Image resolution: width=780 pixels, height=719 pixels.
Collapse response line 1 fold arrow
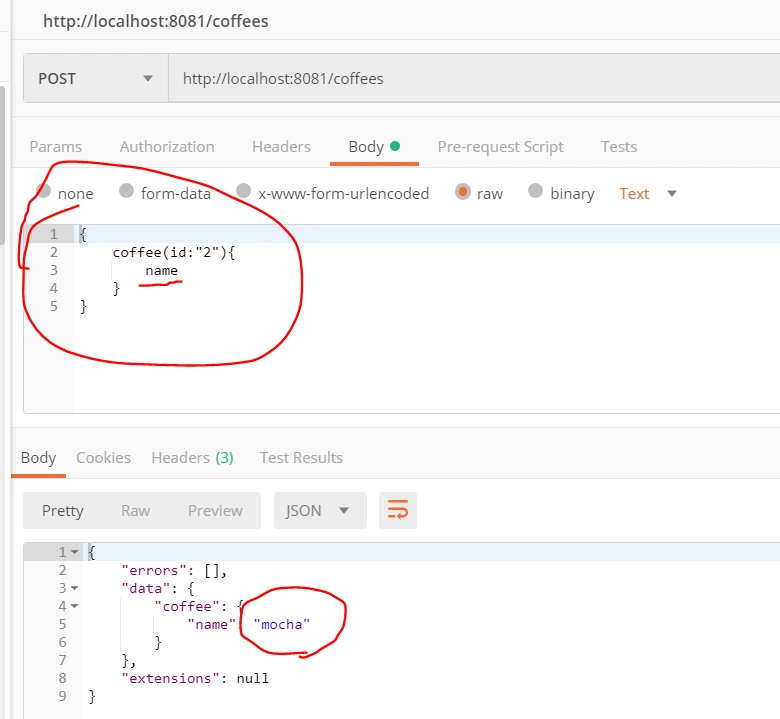point(75,552)
